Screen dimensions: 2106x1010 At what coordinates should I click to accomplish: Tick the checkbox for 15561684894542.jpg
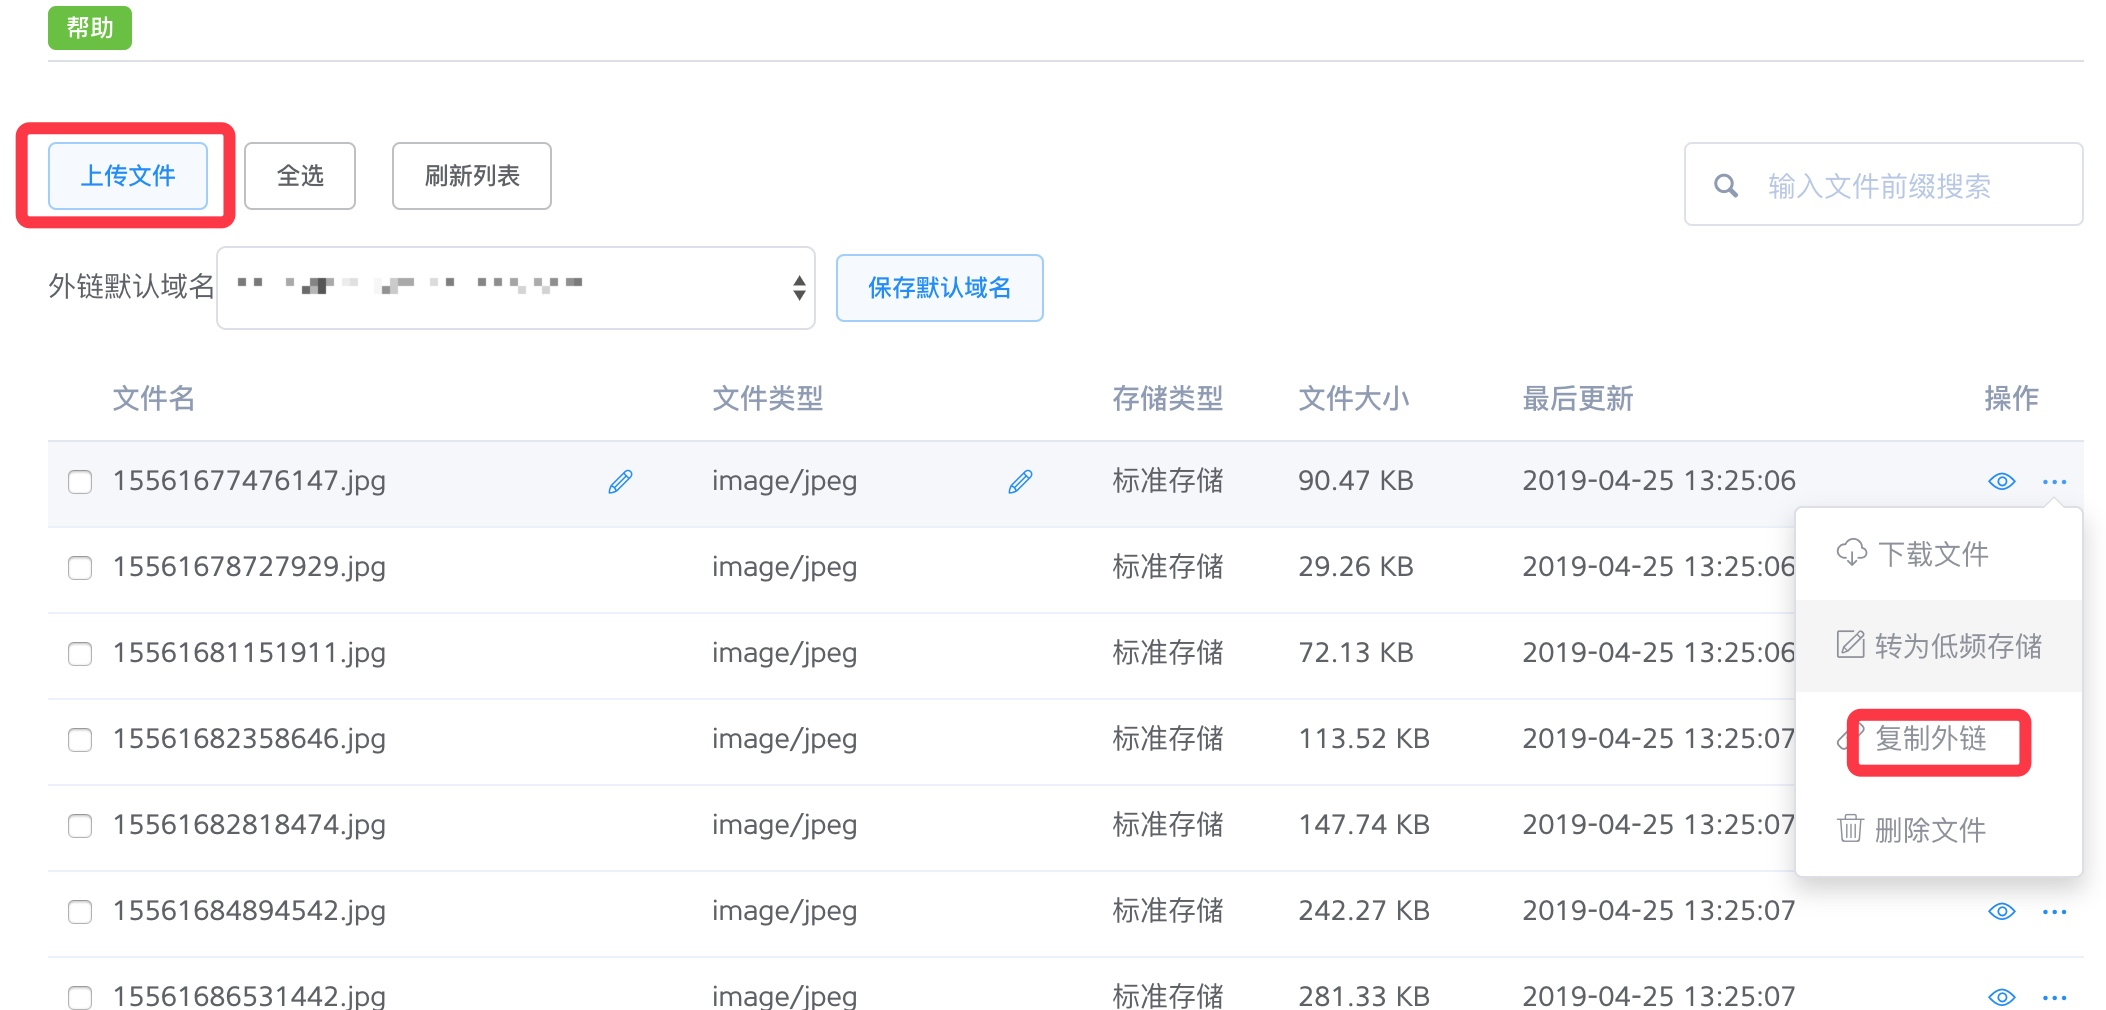tap(80, 912)
